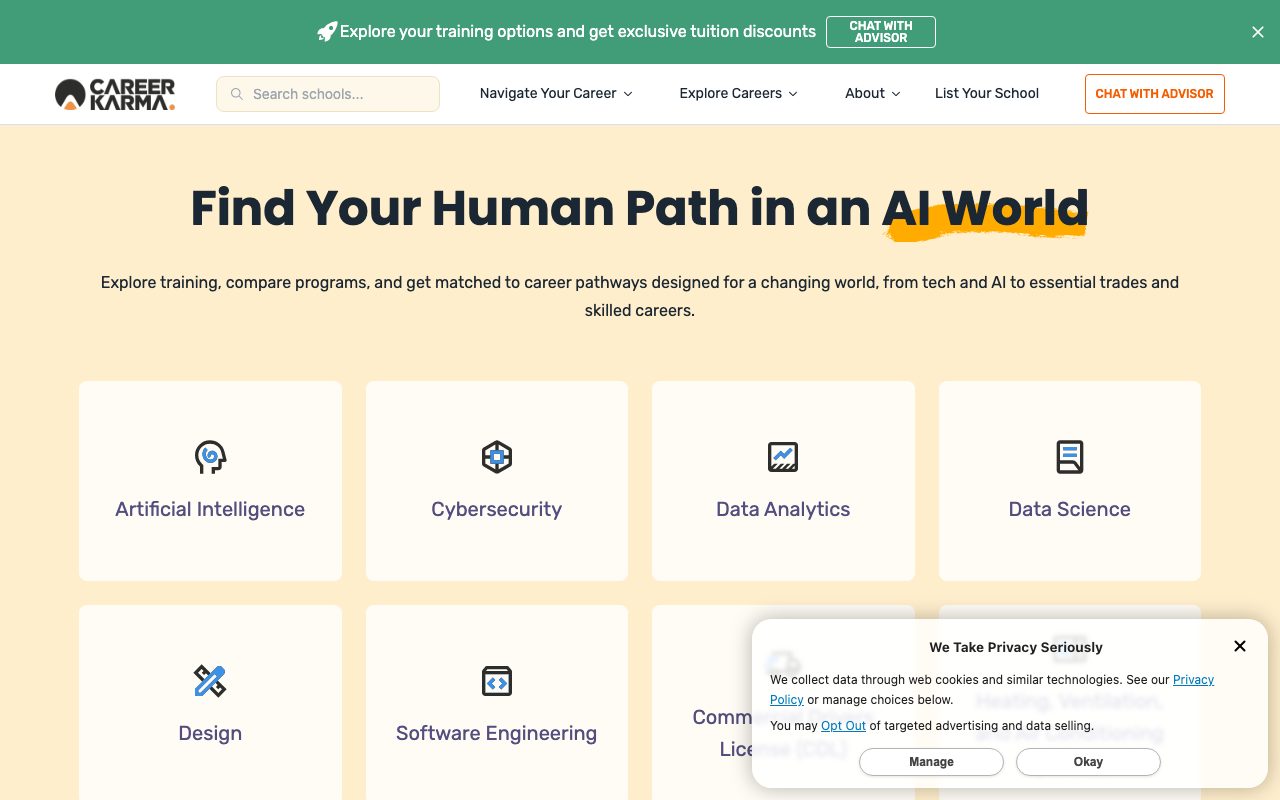Click the magnifier icon in the search box
The image size is (1280, 800).
(x=237, y=94)
